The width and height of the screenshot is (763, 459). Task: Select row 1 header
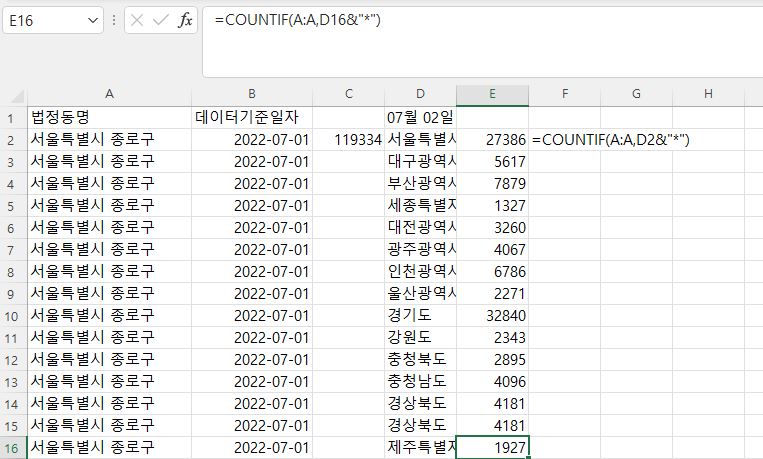(12, 117)
